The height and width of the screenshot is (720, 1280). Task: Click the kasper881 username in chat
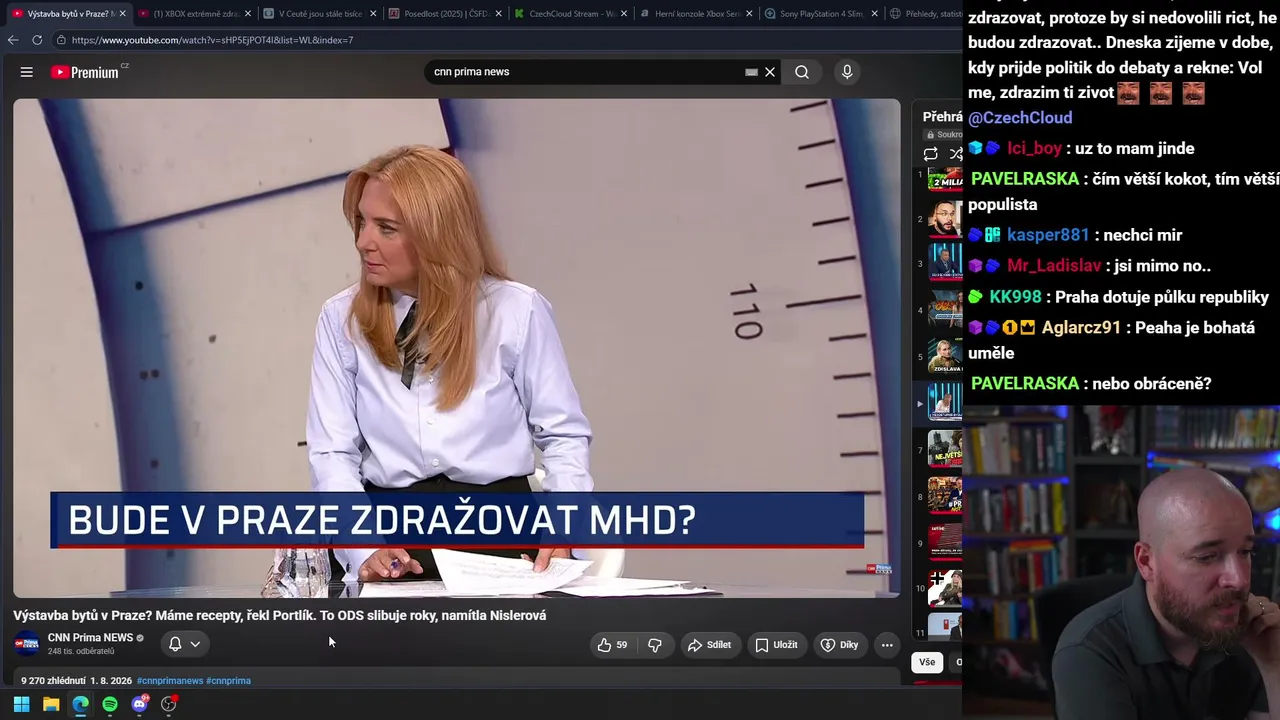click(x=1048, y=235)
